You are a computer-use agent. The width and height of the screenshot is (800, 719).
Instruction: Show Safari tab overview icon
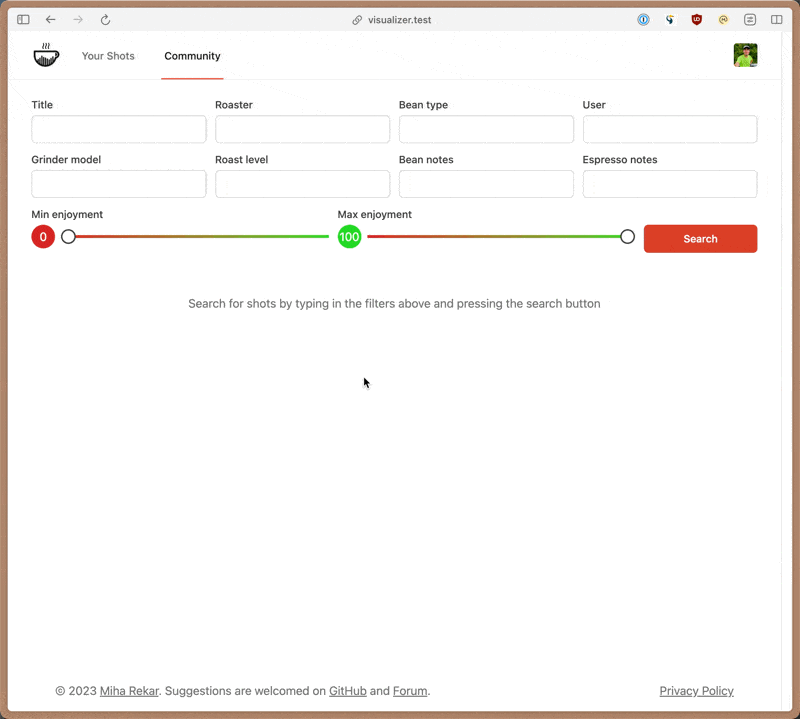pyautogui.click(x=777, y=20)
